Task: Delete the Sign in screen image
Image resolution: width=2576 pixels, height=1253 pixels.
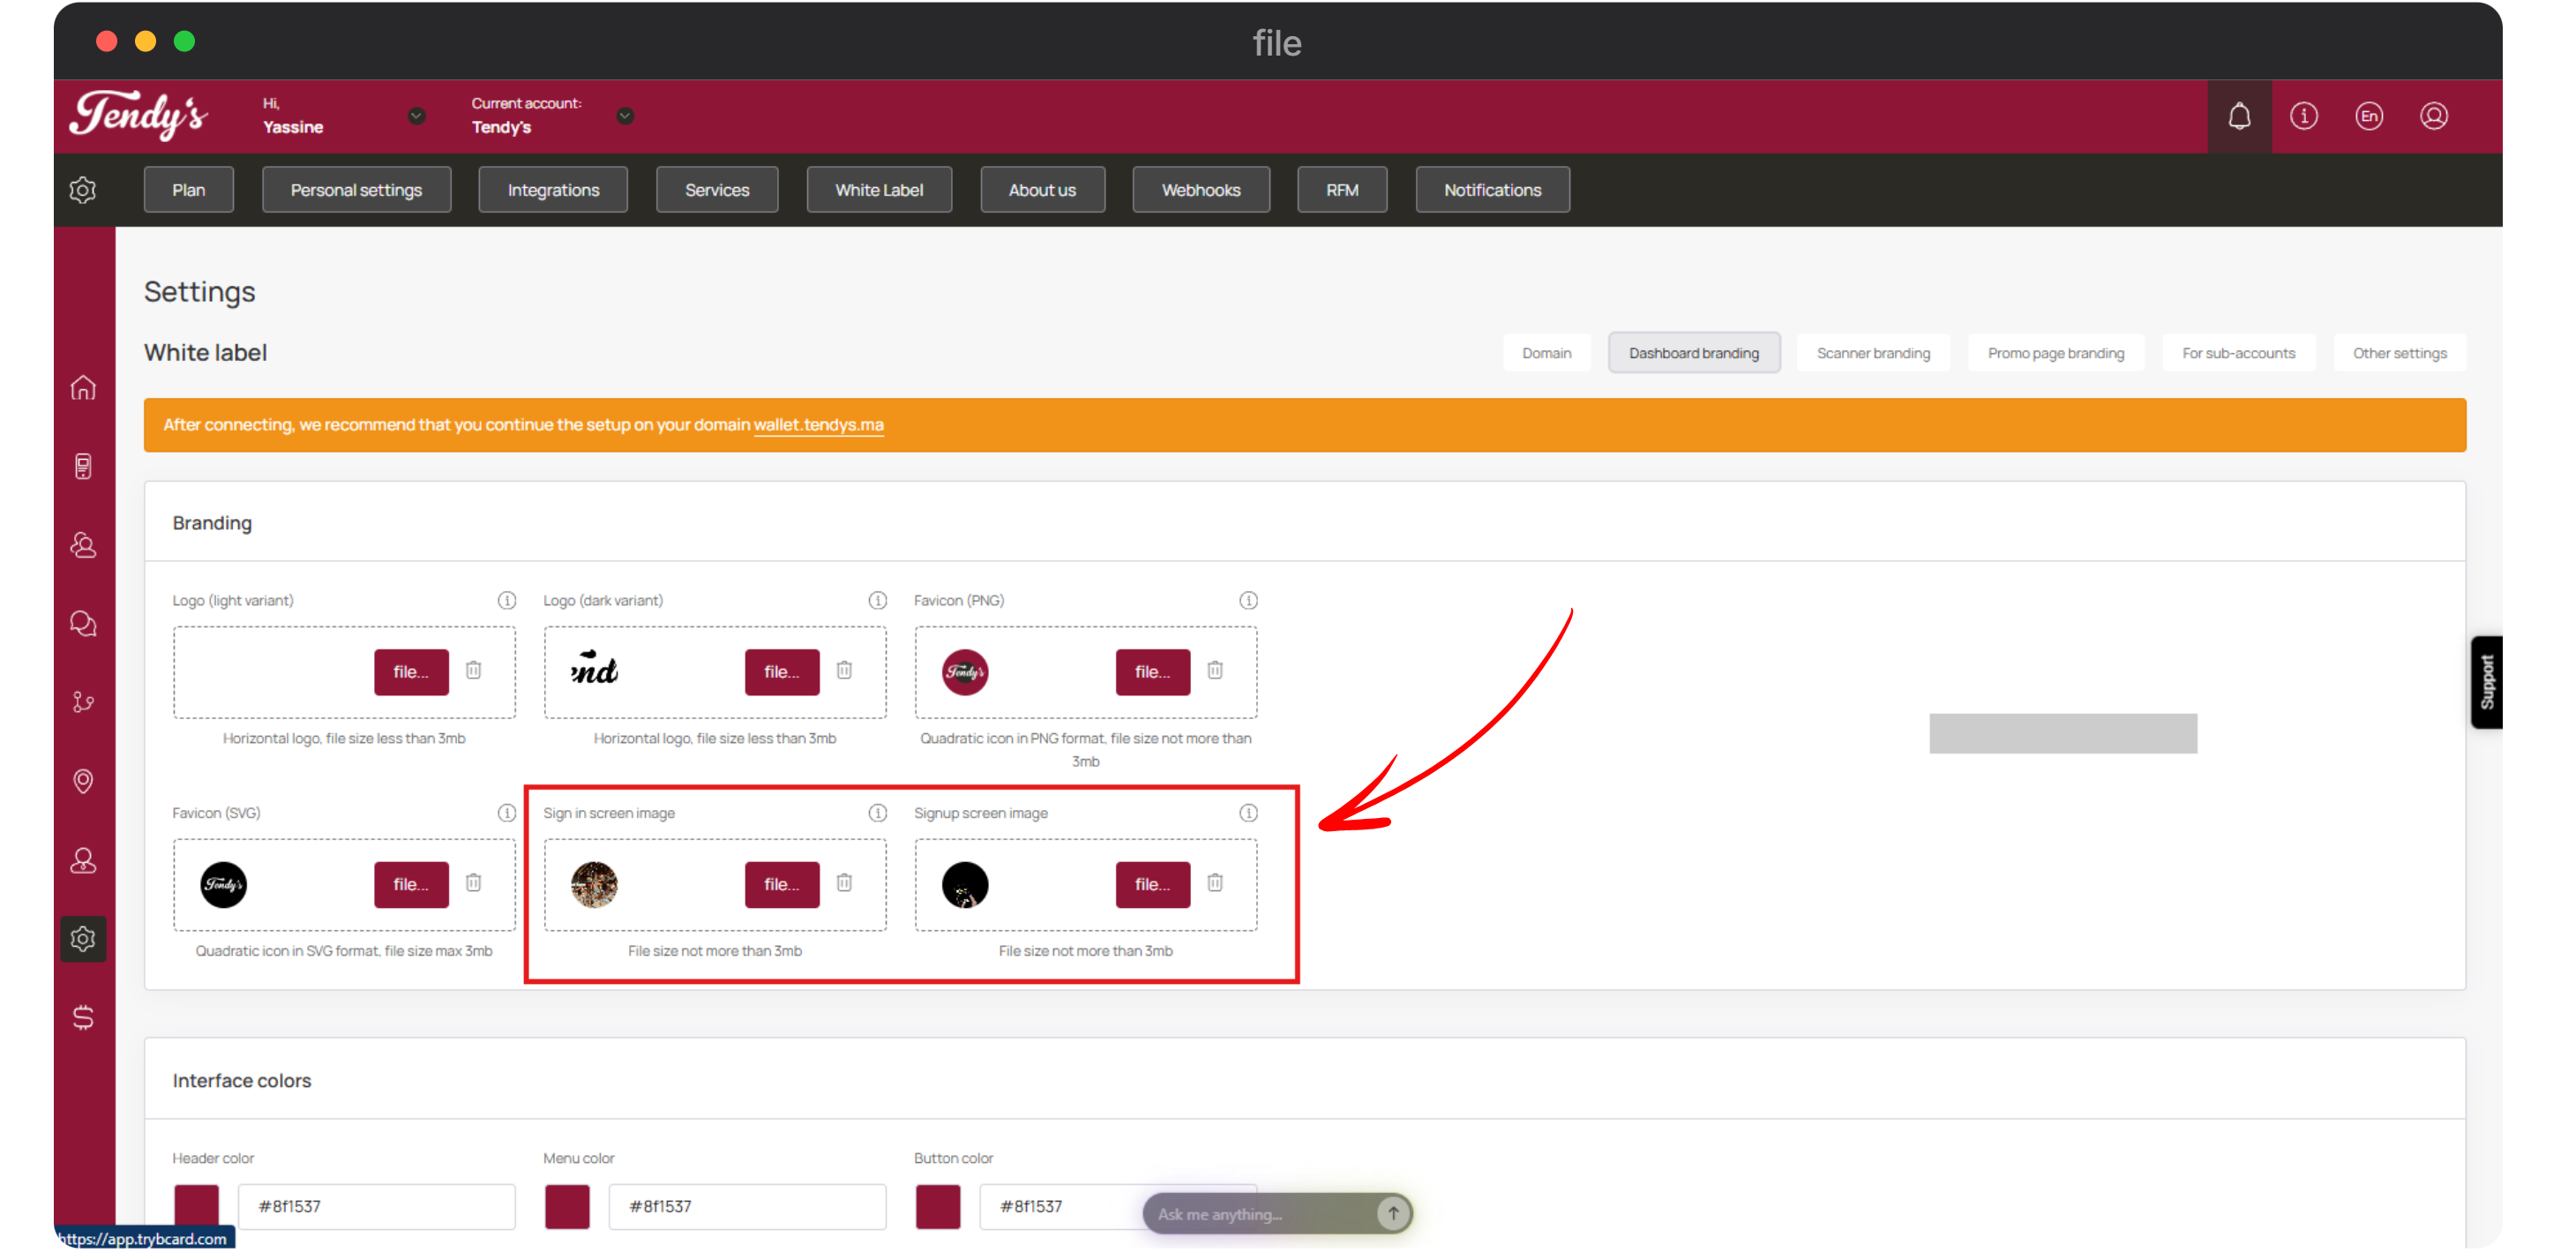Action: [844, 882]
